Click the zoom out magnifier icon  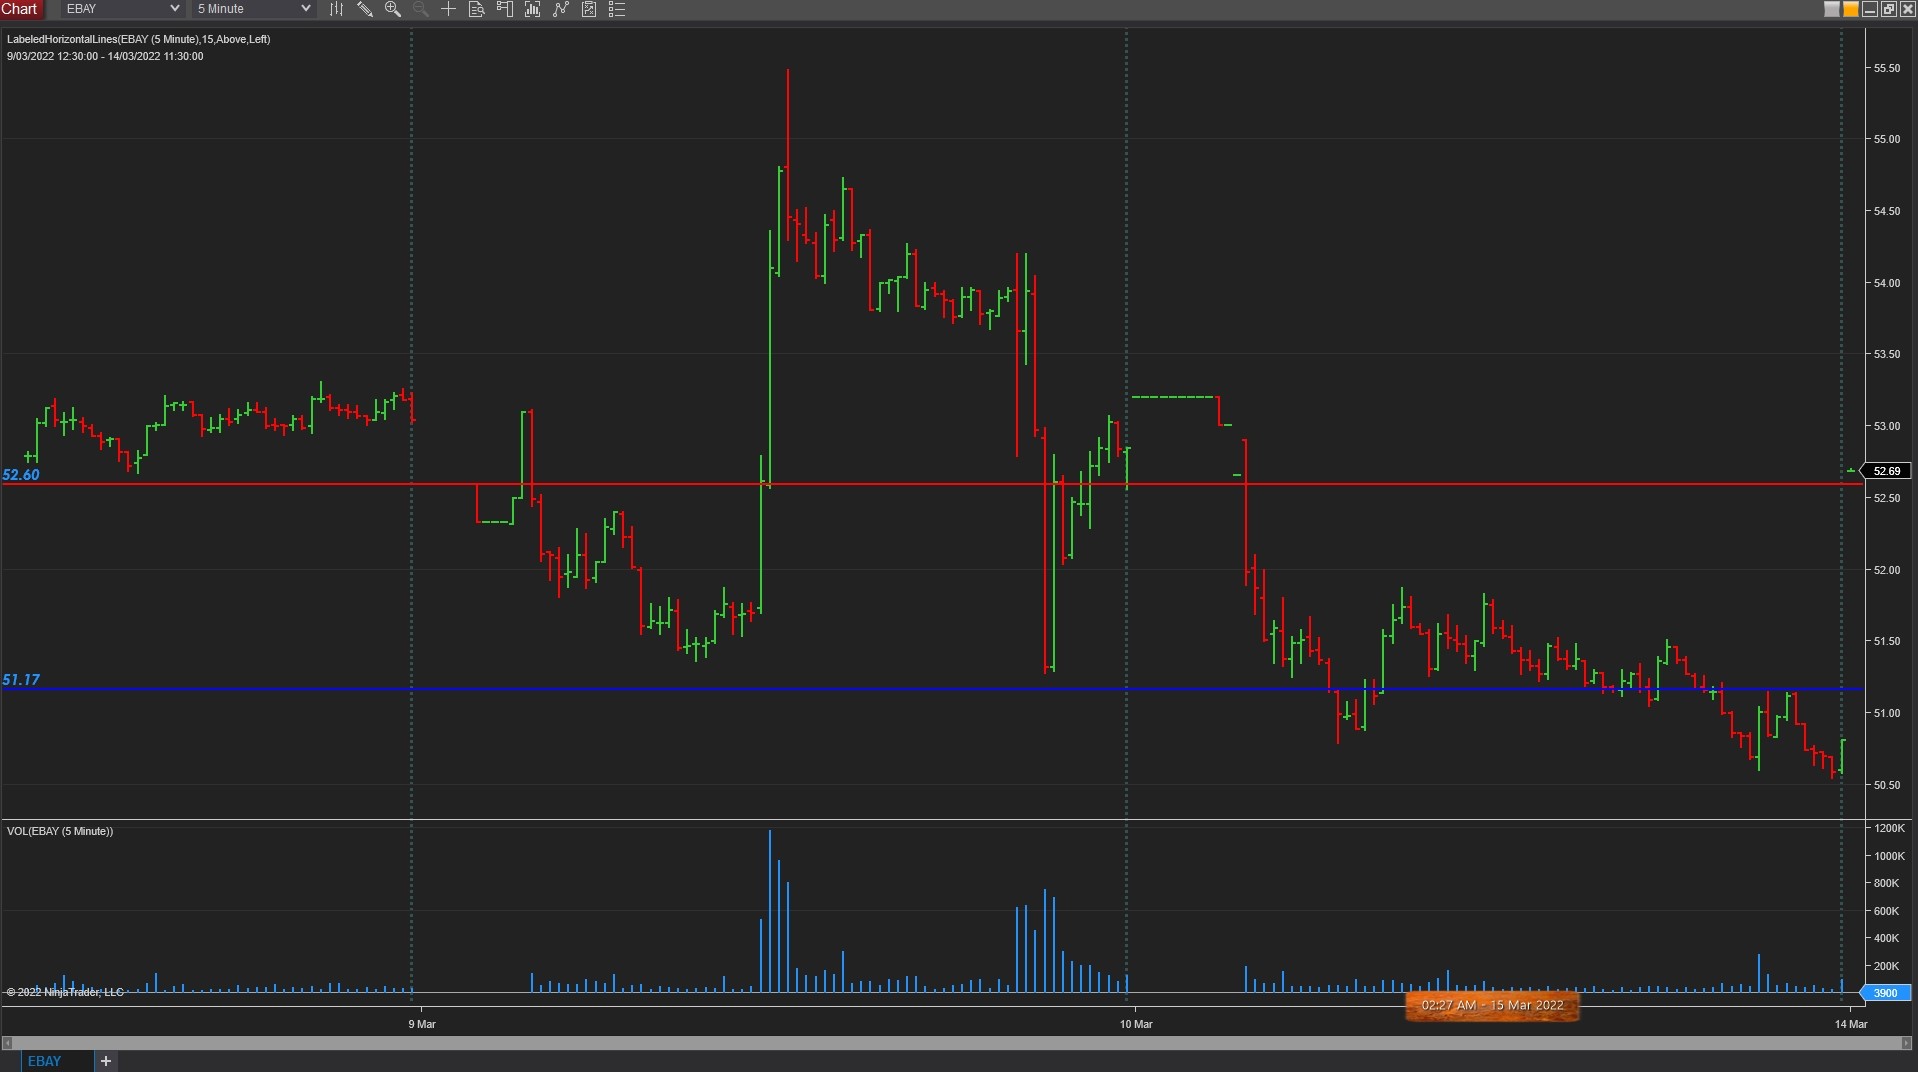pos(421,9)
